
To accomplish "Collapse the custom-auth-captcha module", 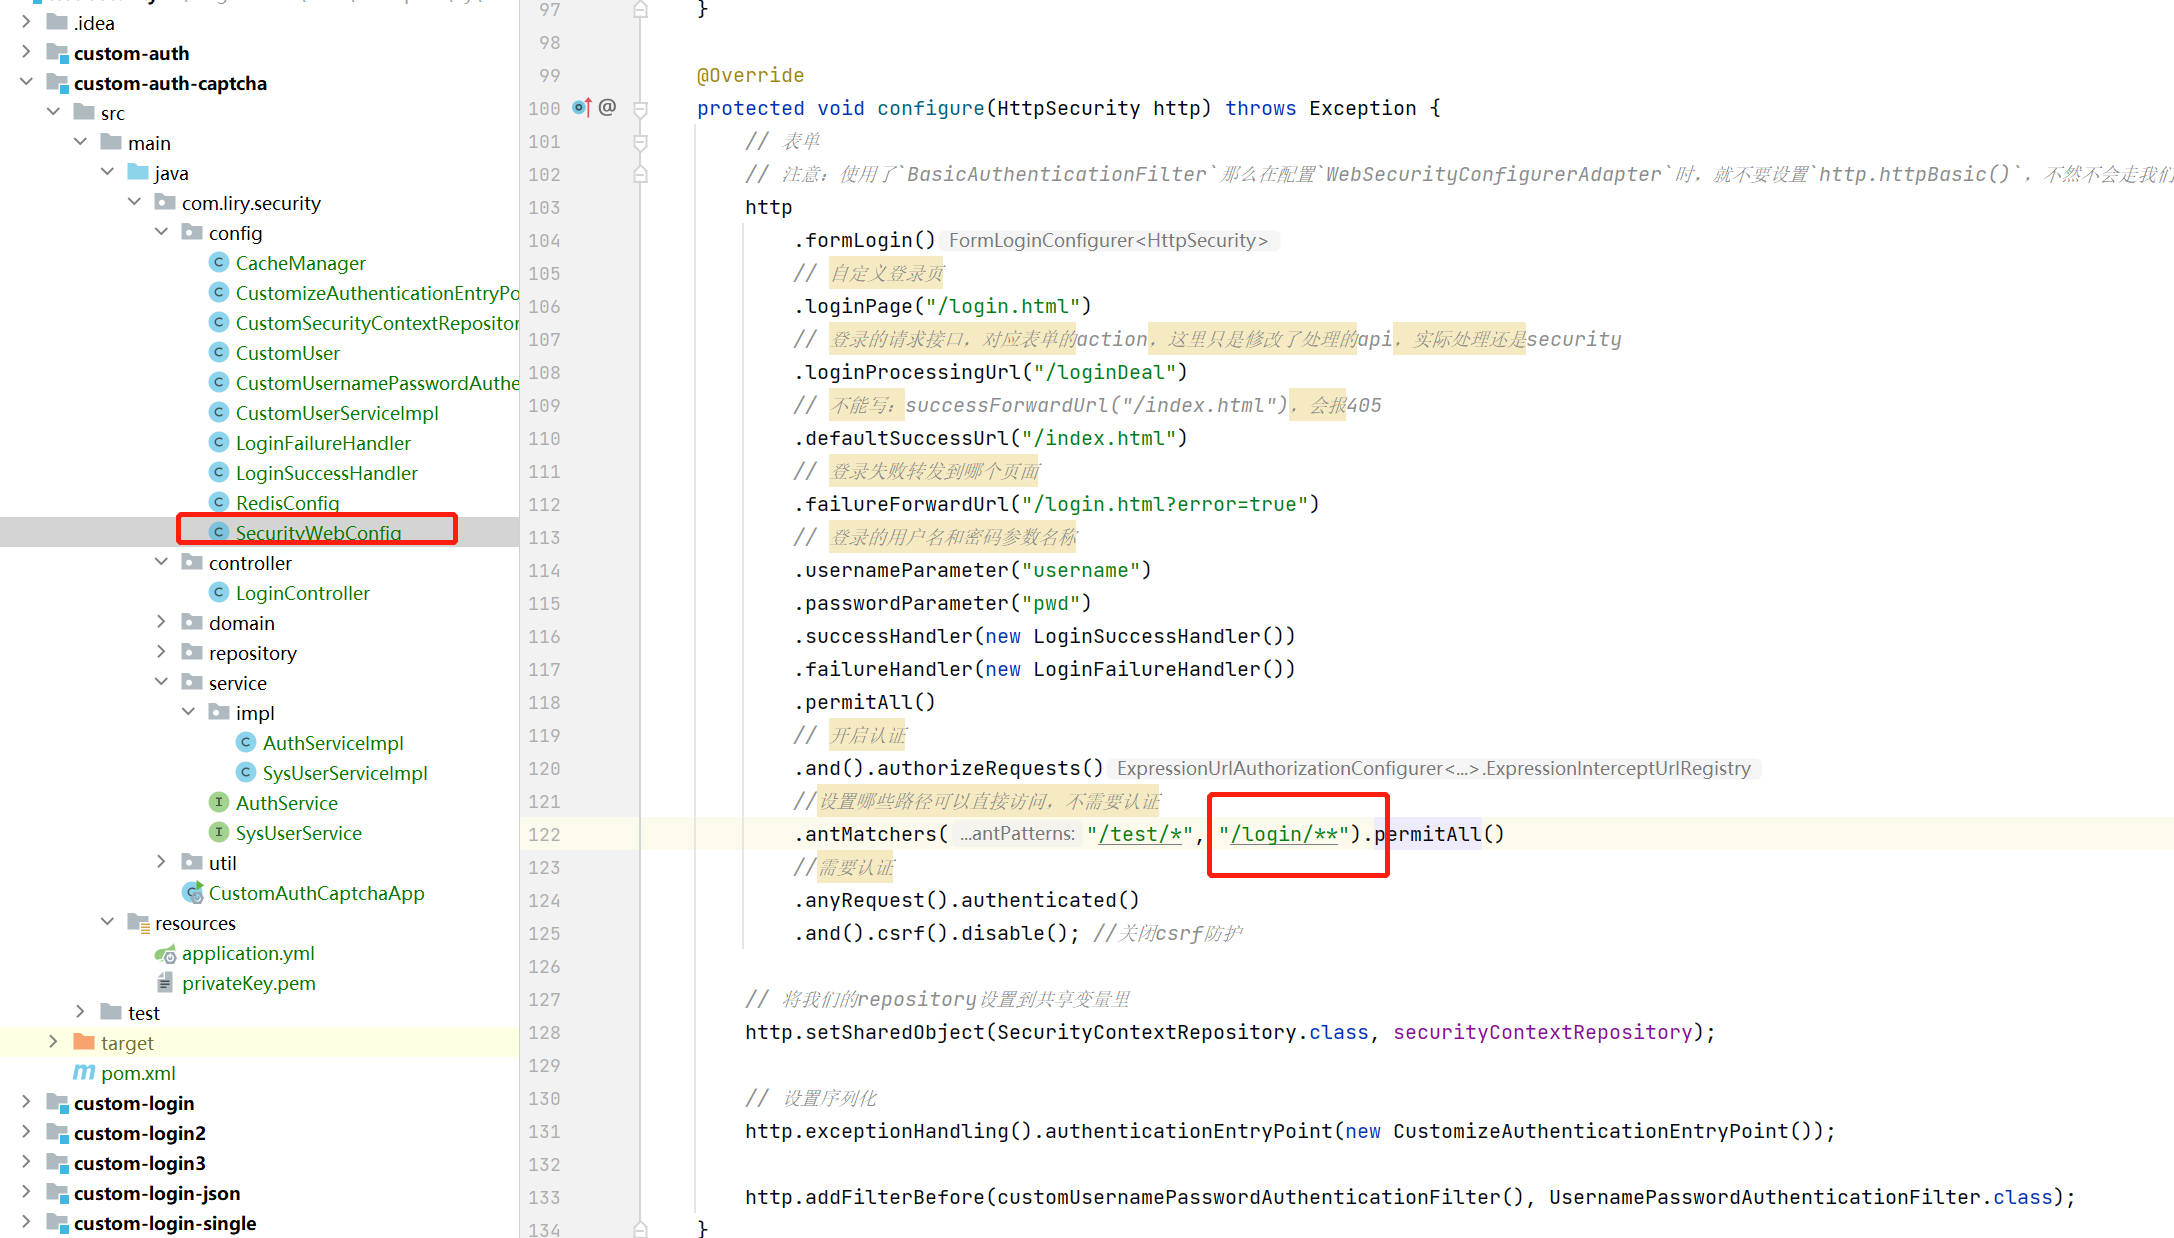I will click(26, 82).
